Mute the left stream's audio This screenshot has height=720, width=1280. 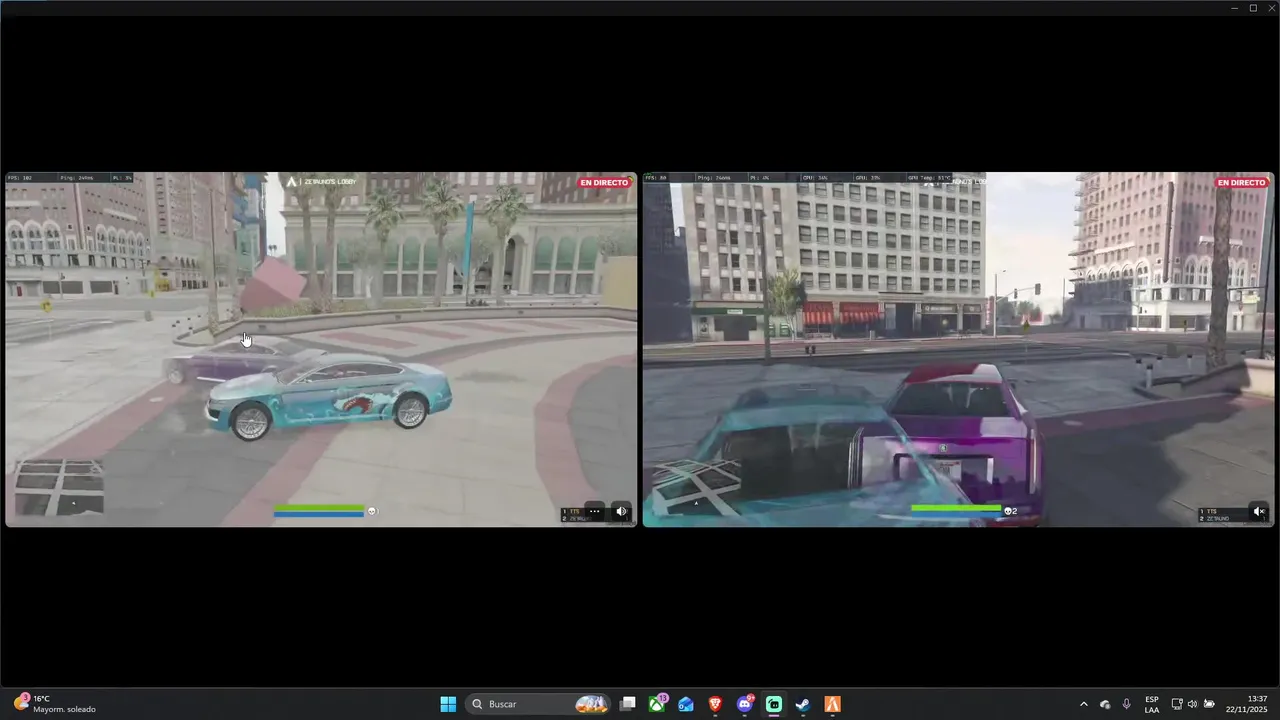coord(621,511)
